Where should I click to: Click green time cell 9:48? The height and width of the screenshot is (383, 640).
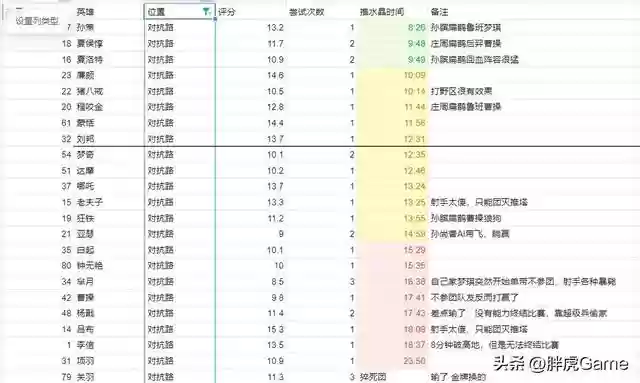coord(416,43)
